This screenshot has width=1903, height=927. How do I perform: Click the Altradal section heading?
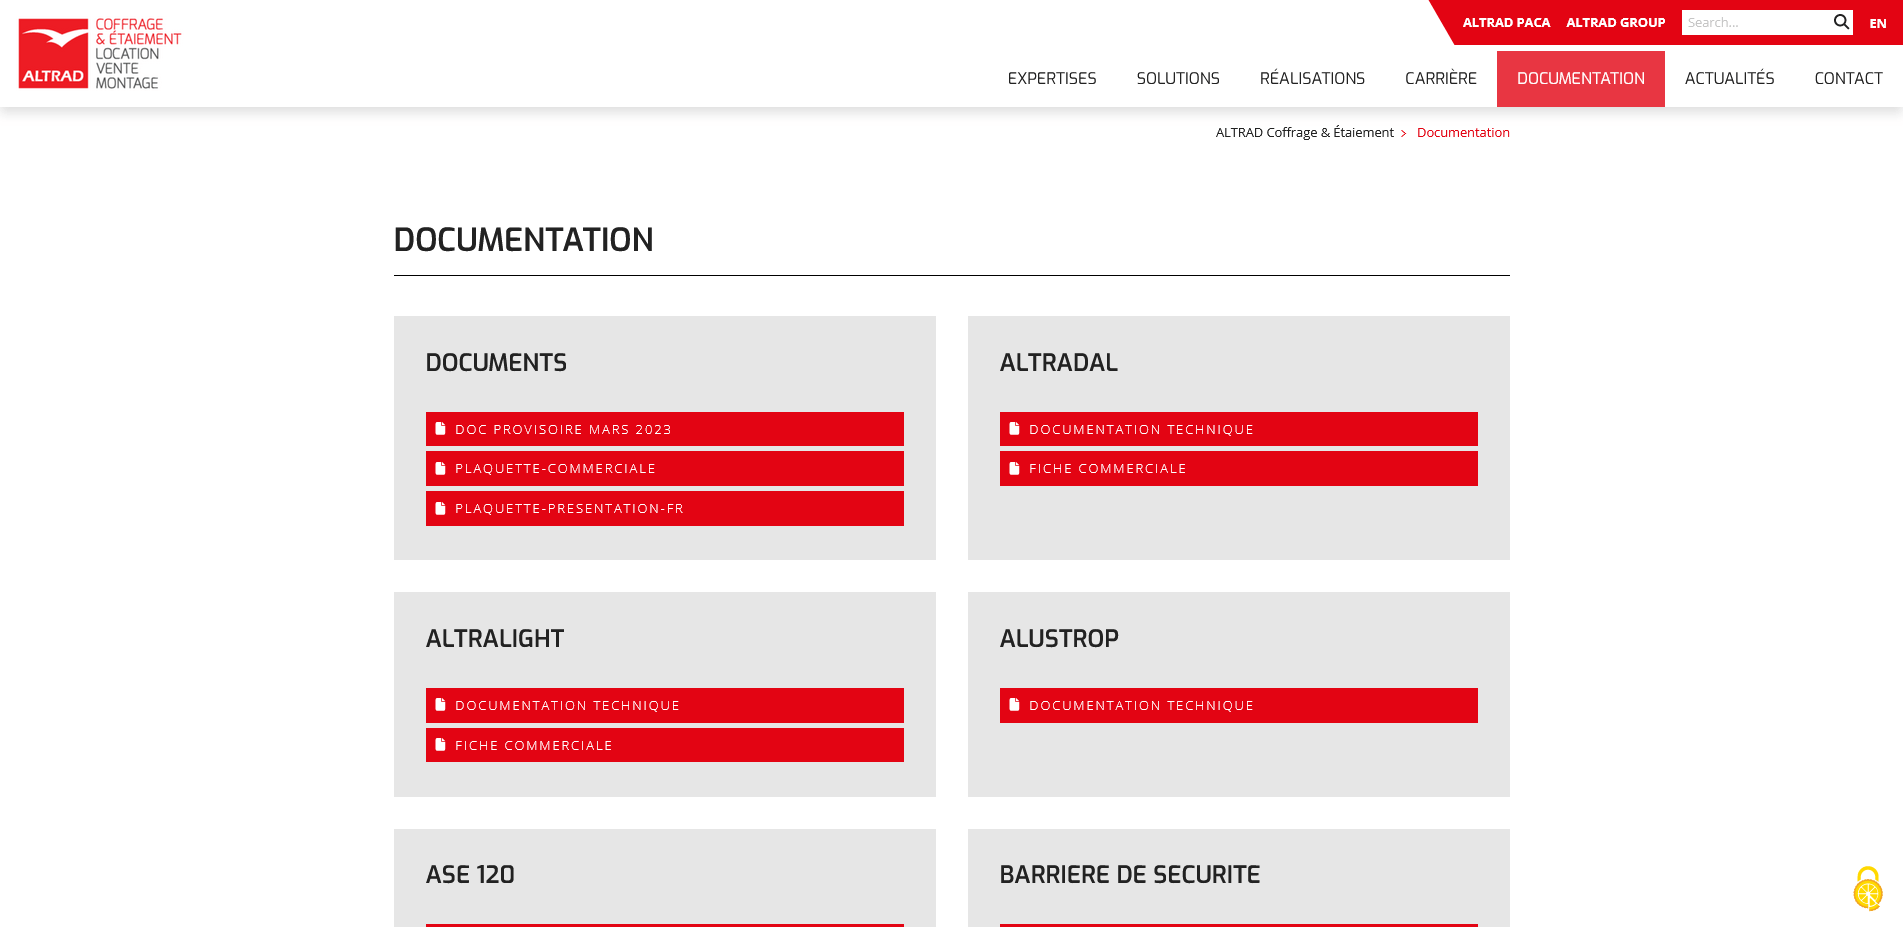pyautogui.click(x=1059, y=362)
